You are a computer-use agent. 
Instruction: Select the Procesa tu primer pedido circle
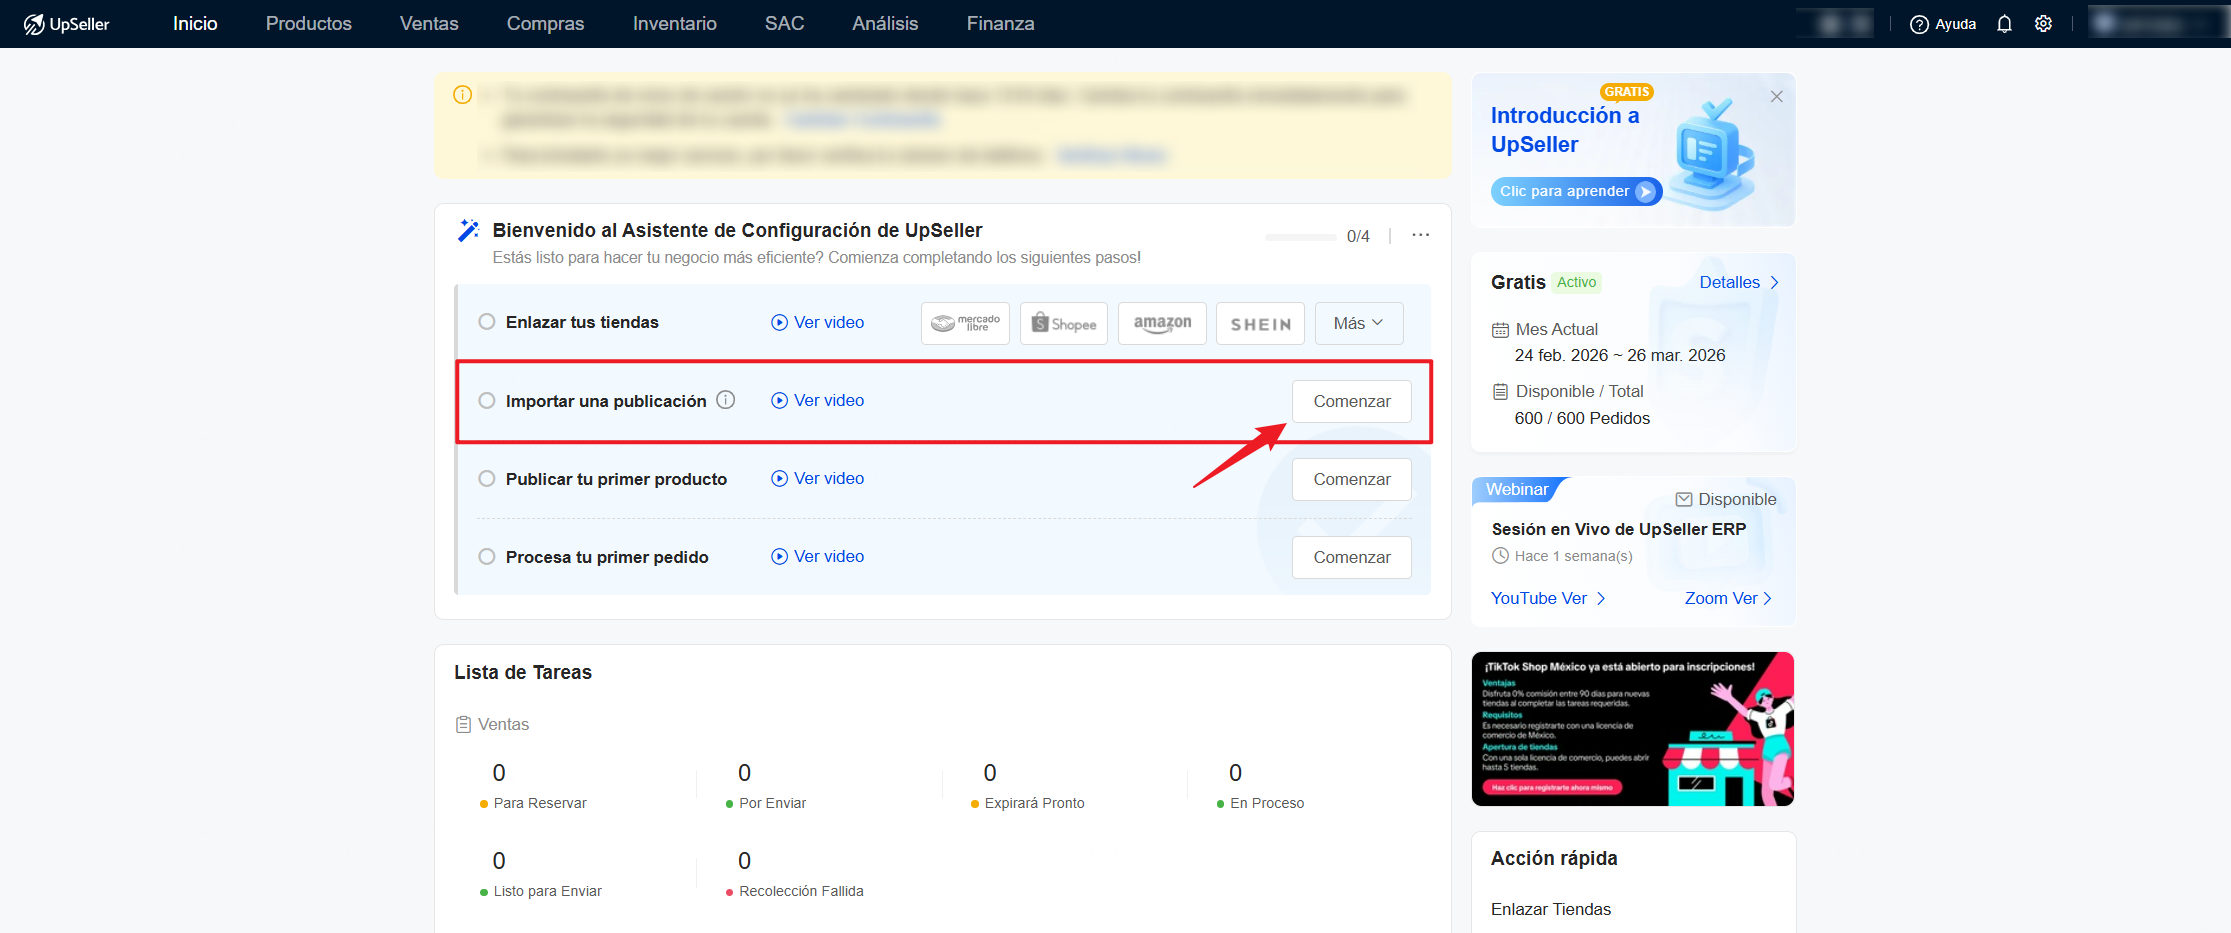pyautogui.click(x=487, y=557)
